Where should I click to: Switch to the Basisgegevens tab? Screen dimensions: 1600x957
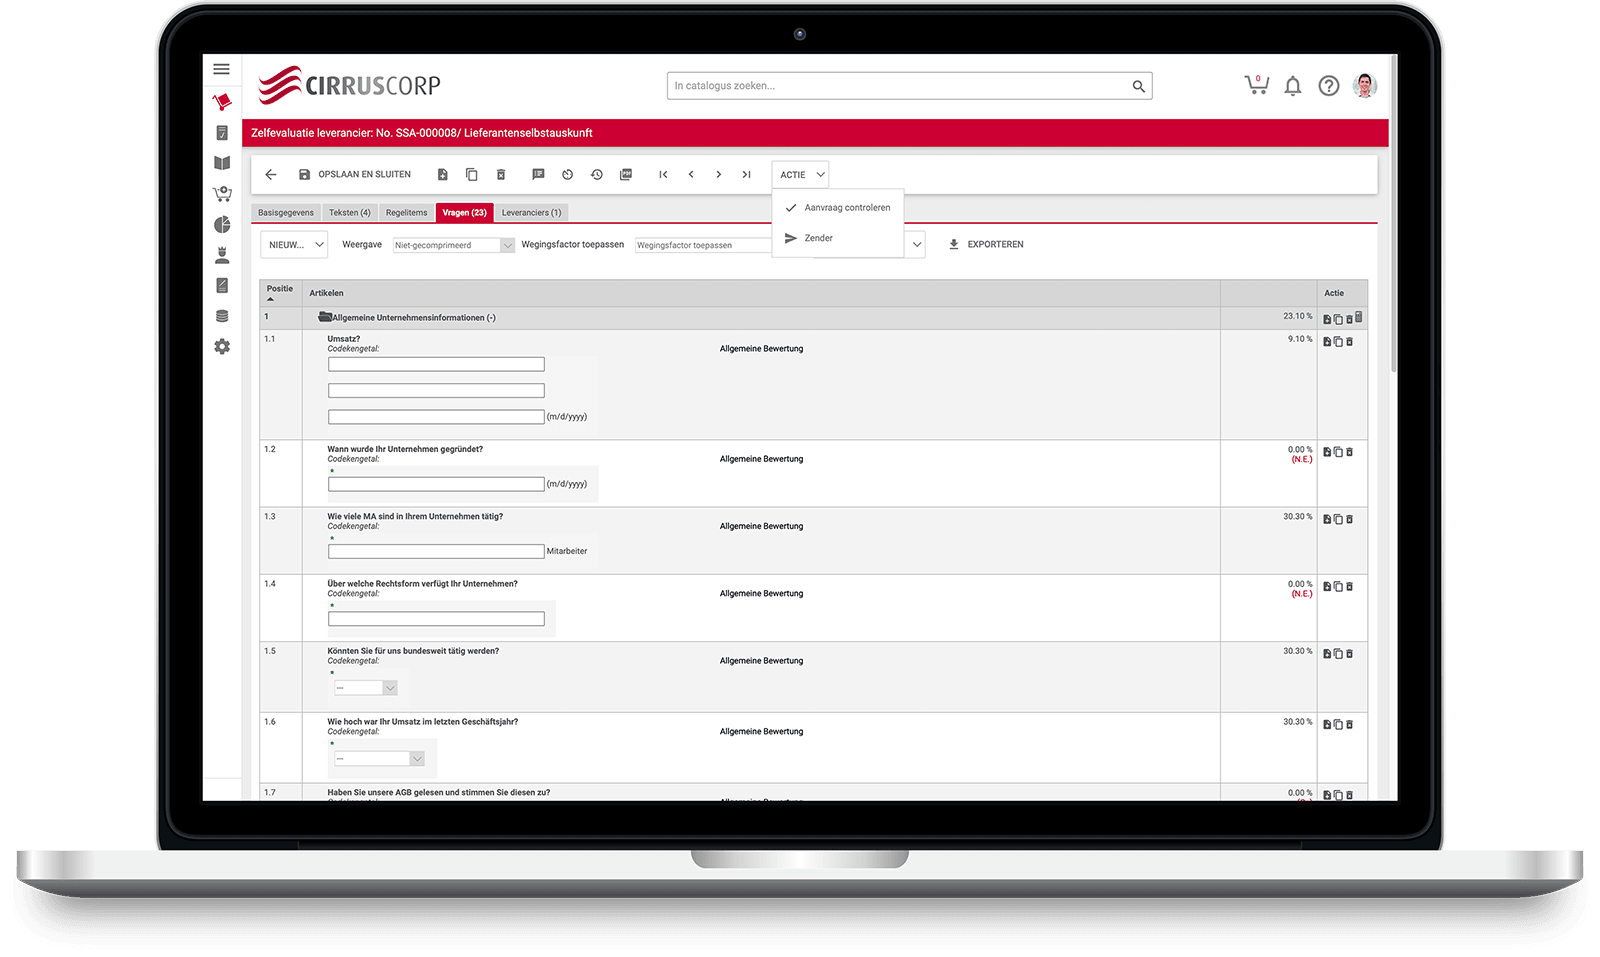tap(286, 212)
